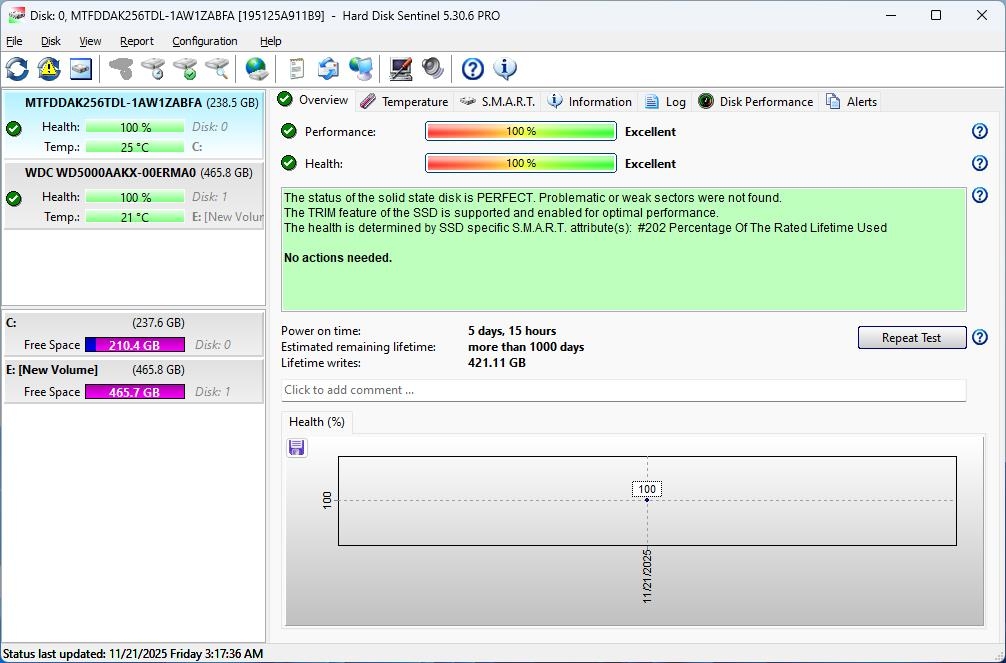The height and width of the screenshot is (663, 1006).
Task: Open the Configuration menu
Action: coord(204,41)
